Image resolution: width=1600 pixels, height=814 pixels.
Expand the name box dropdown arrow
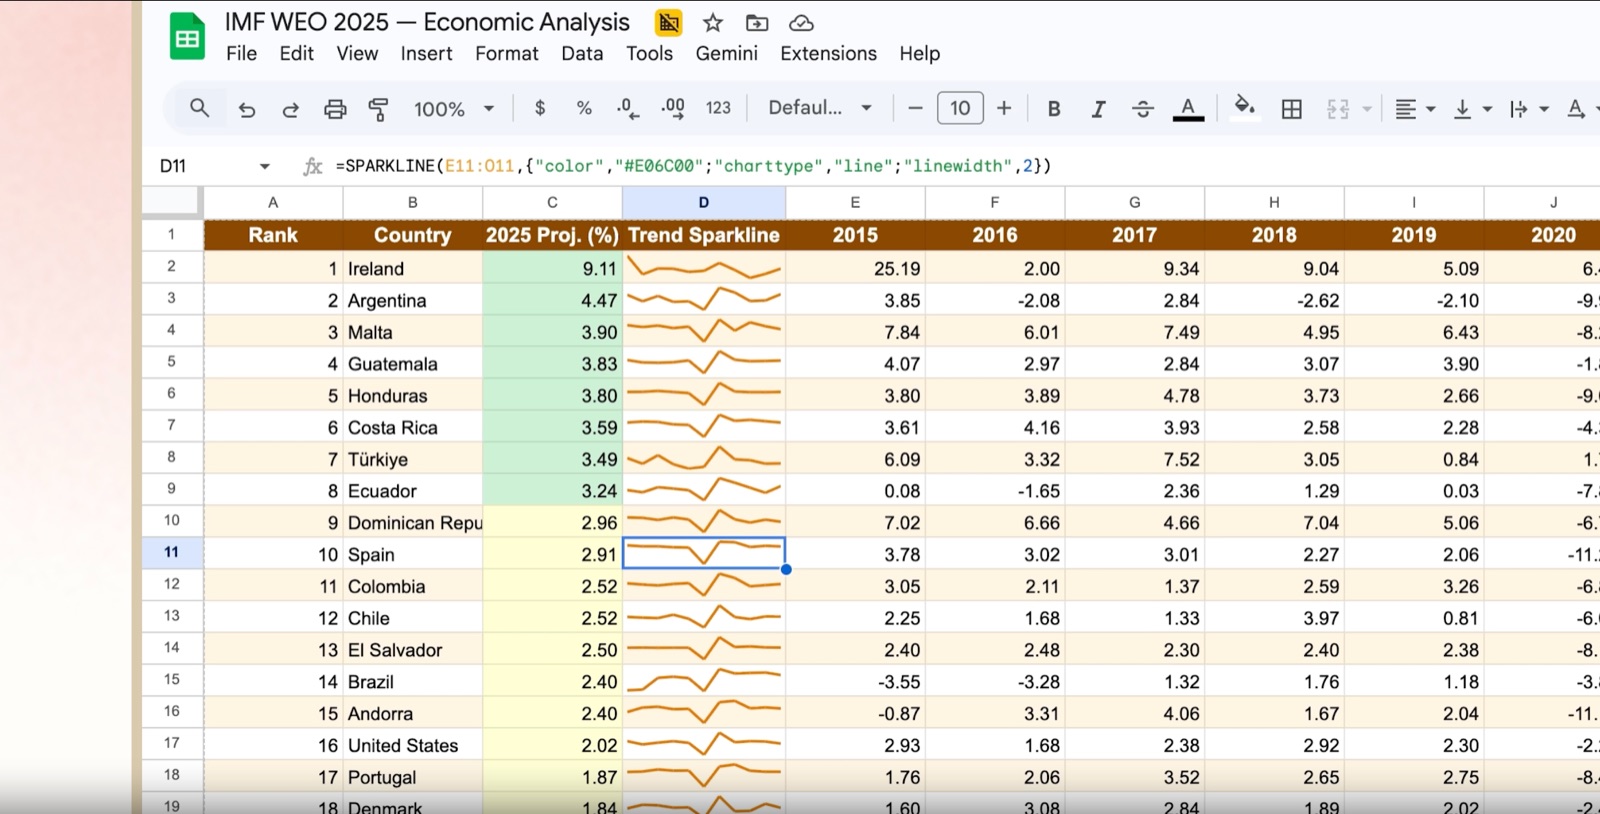[x=264, y=166]
